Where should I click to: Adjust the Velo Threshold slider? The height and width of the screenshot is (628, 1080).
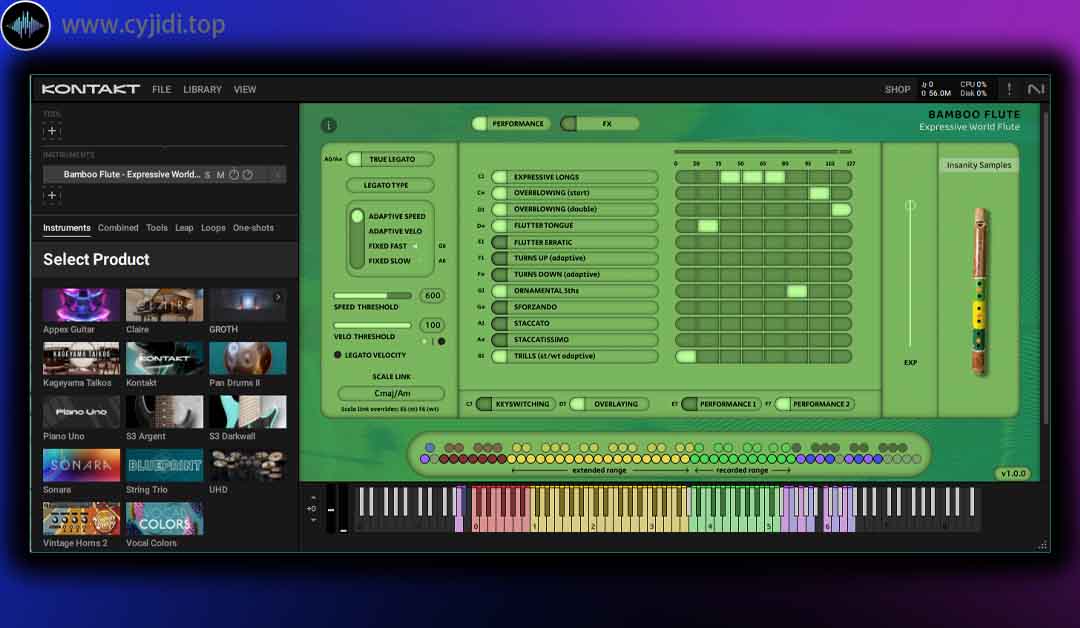pyautogui.click(x=372, y=326)
